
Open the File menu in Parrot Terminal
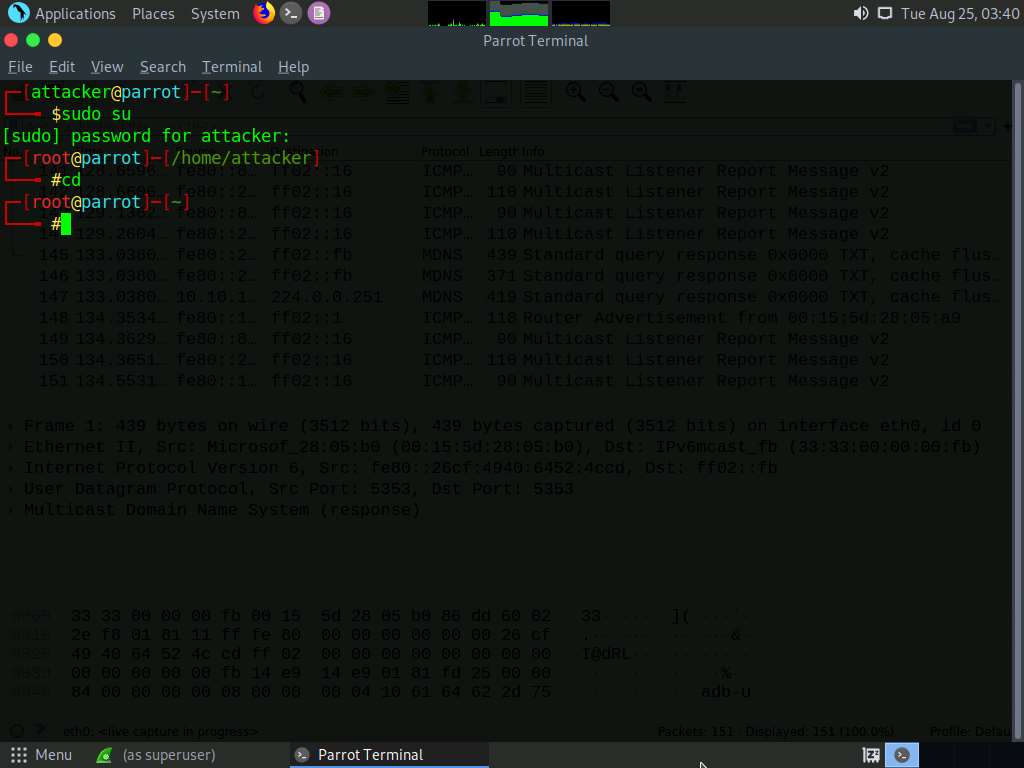point(20,67)
